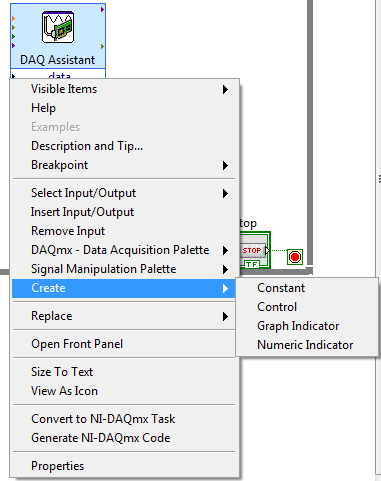Click the red loop stop condition terminal
381x481 pixels.
pos(295,257)
